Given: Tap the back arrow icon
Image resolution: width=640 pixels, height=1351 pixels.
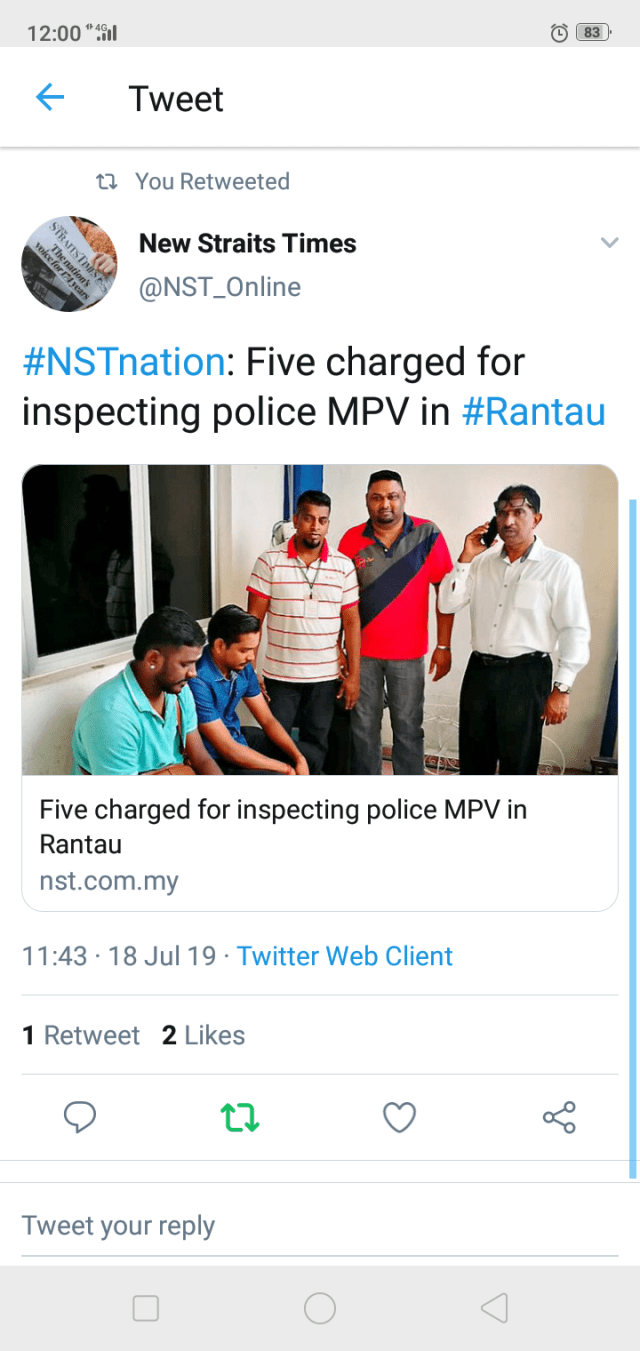Looking at the screenshot, I should (x=50, y=98).
